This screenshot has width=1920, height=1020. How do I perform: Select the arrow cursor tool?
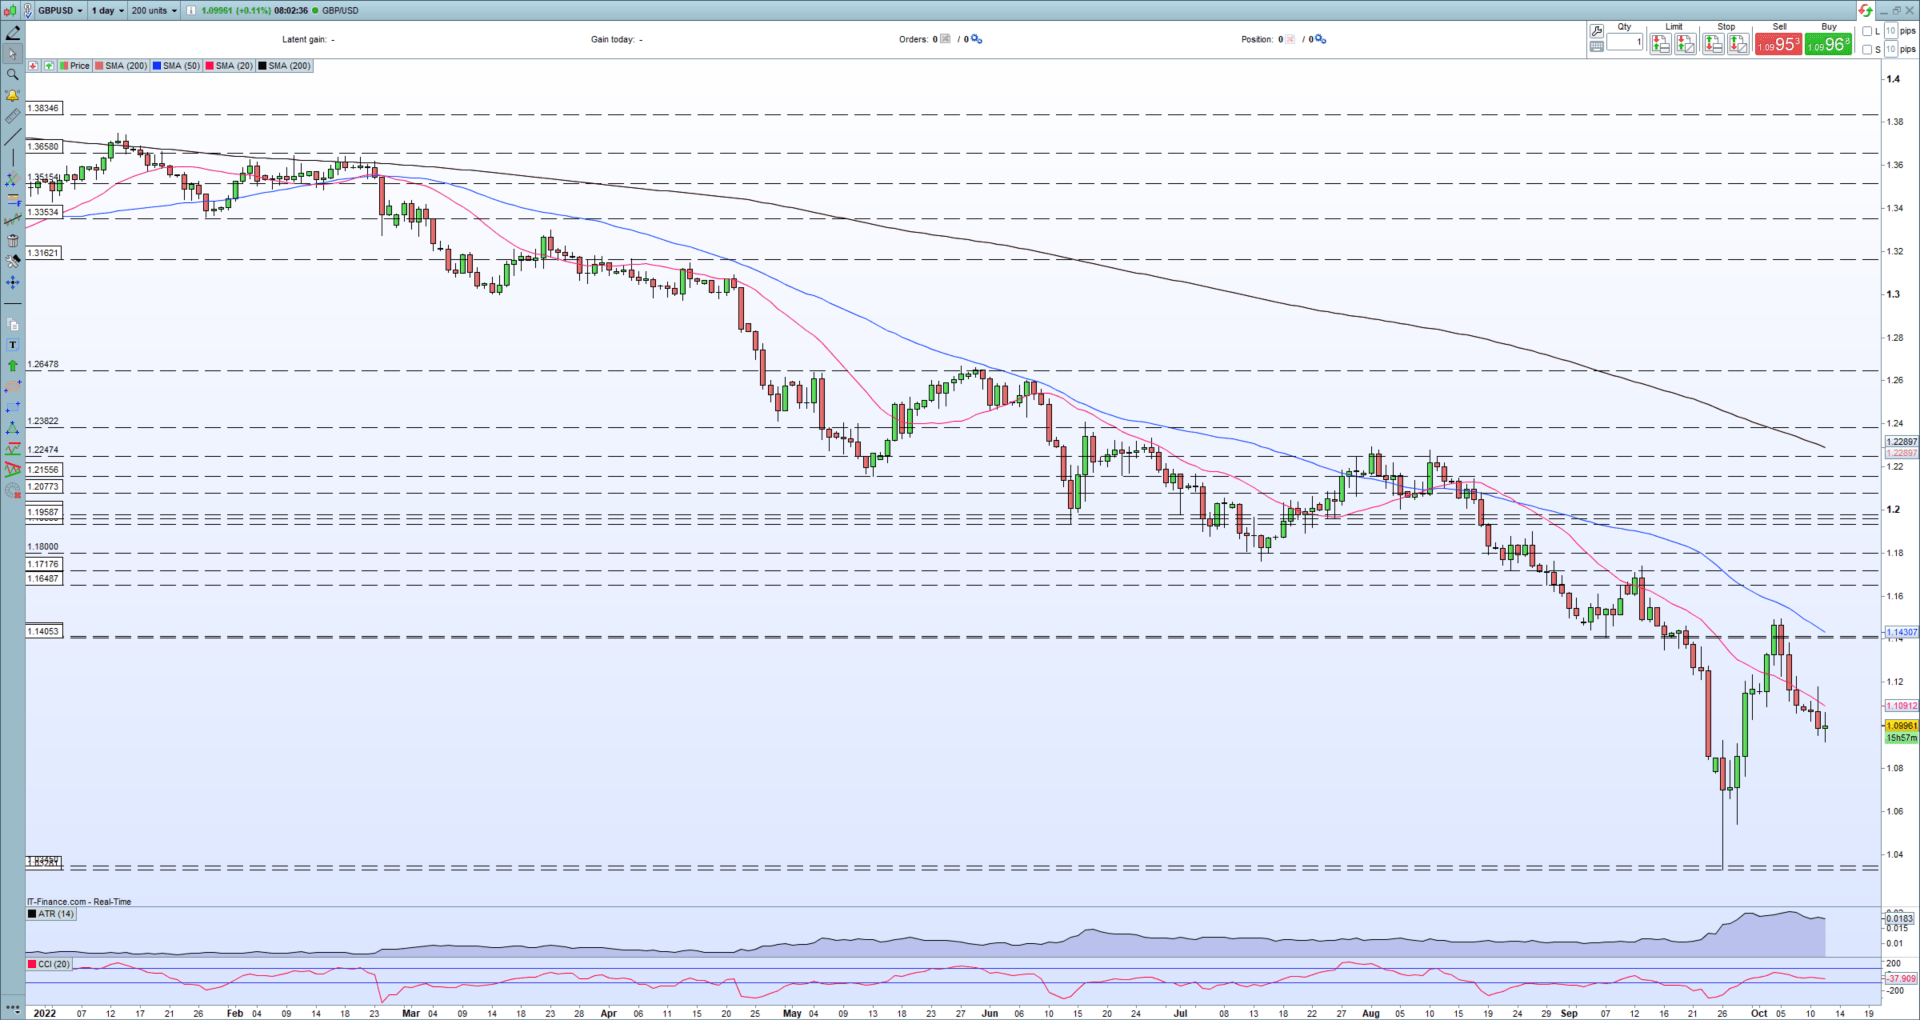[x=13, y=53]
